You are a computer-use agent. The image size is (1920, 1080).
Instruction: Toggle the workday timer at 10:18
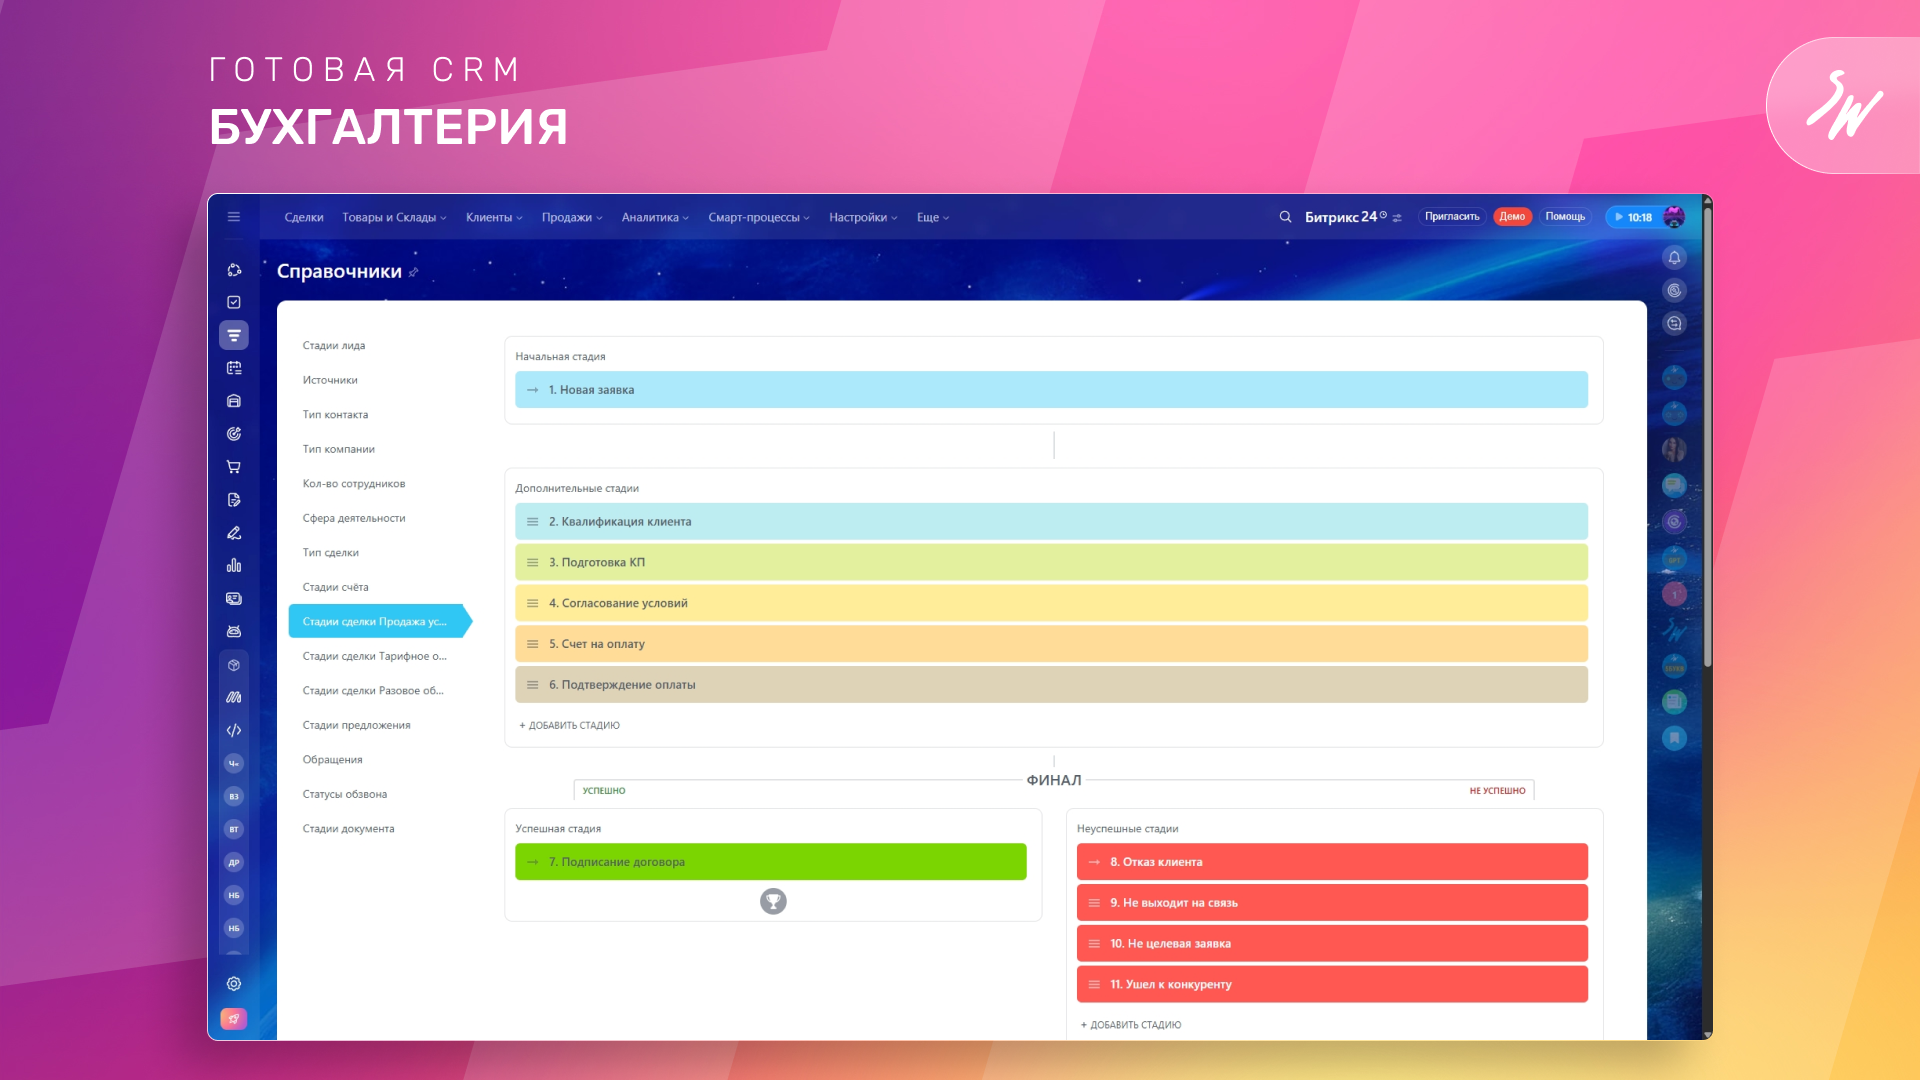pyautogui.click(x=1633, y=217)
